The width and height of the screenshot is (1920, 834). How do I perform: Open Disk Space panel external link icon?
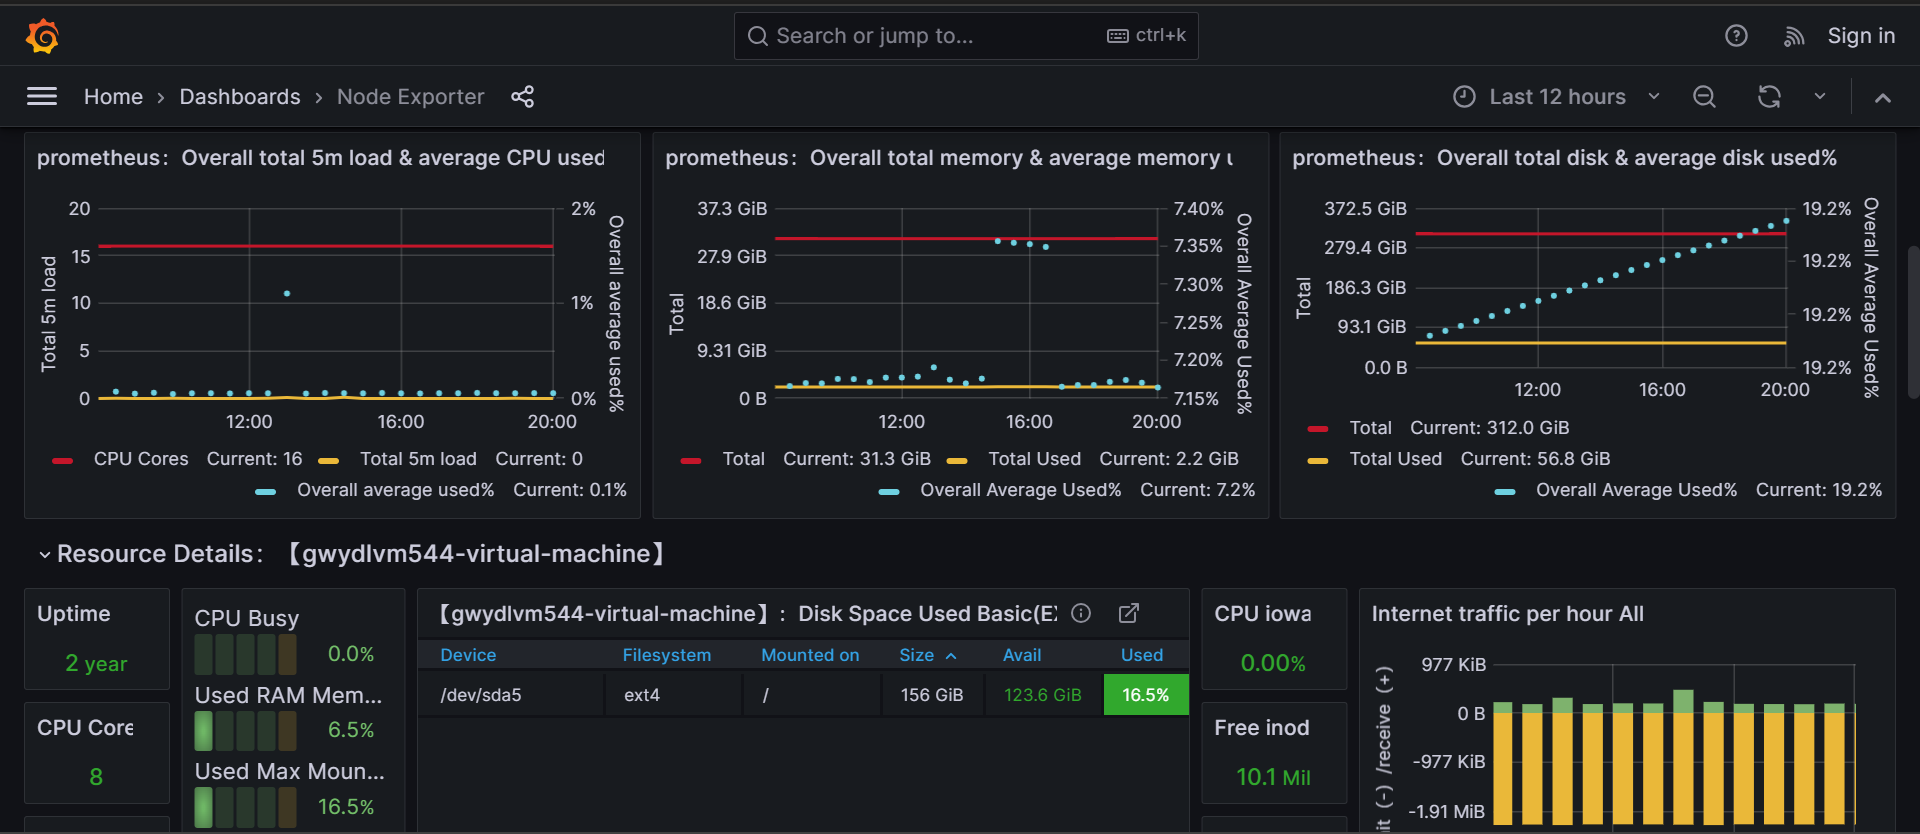(1128, 613)
